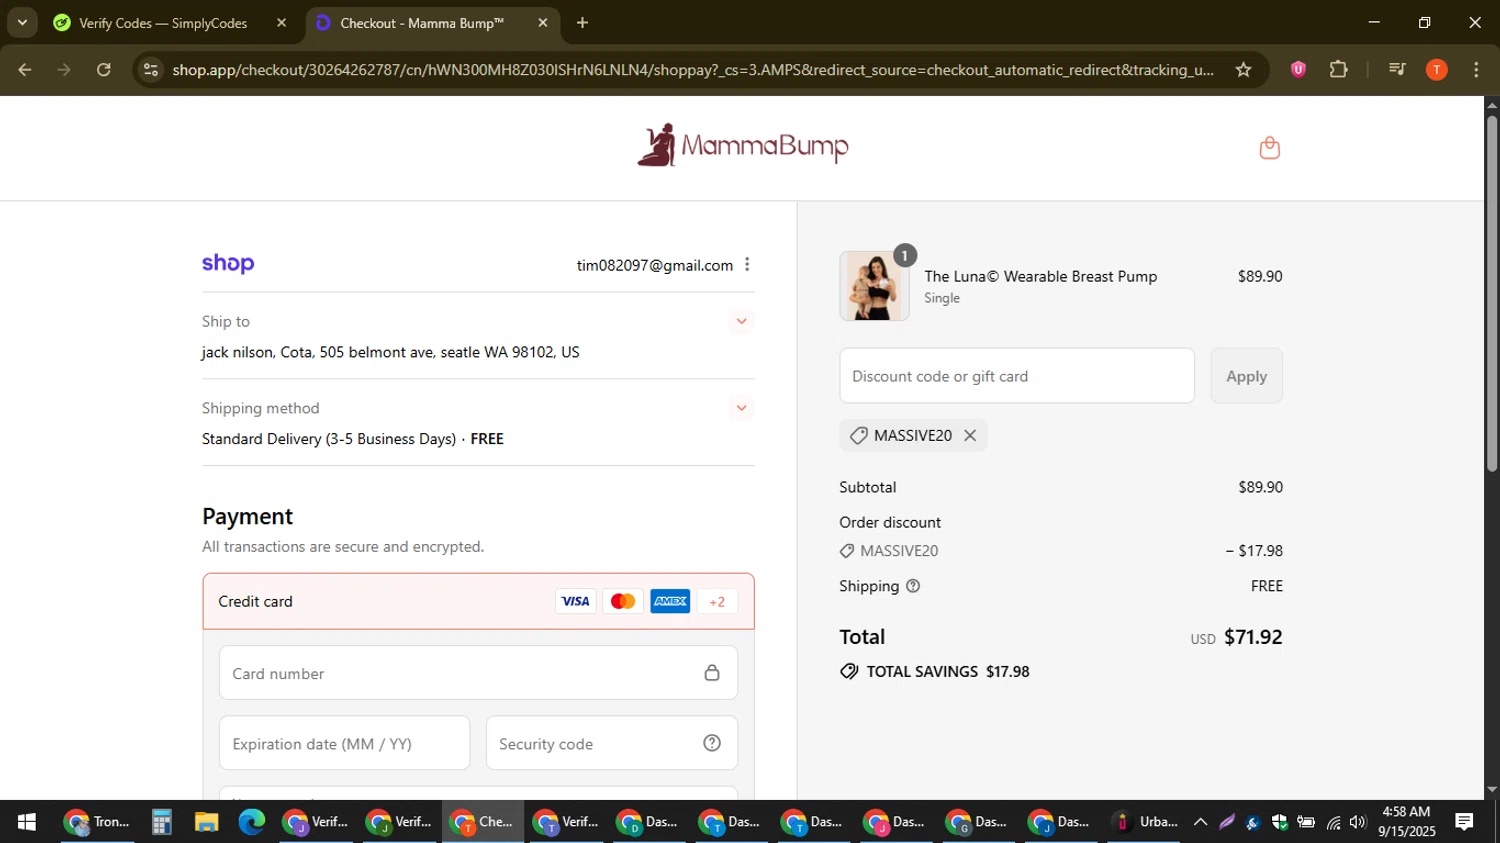Open the shopping bag cart icon
The image size is (1500, 843).
1269,148
